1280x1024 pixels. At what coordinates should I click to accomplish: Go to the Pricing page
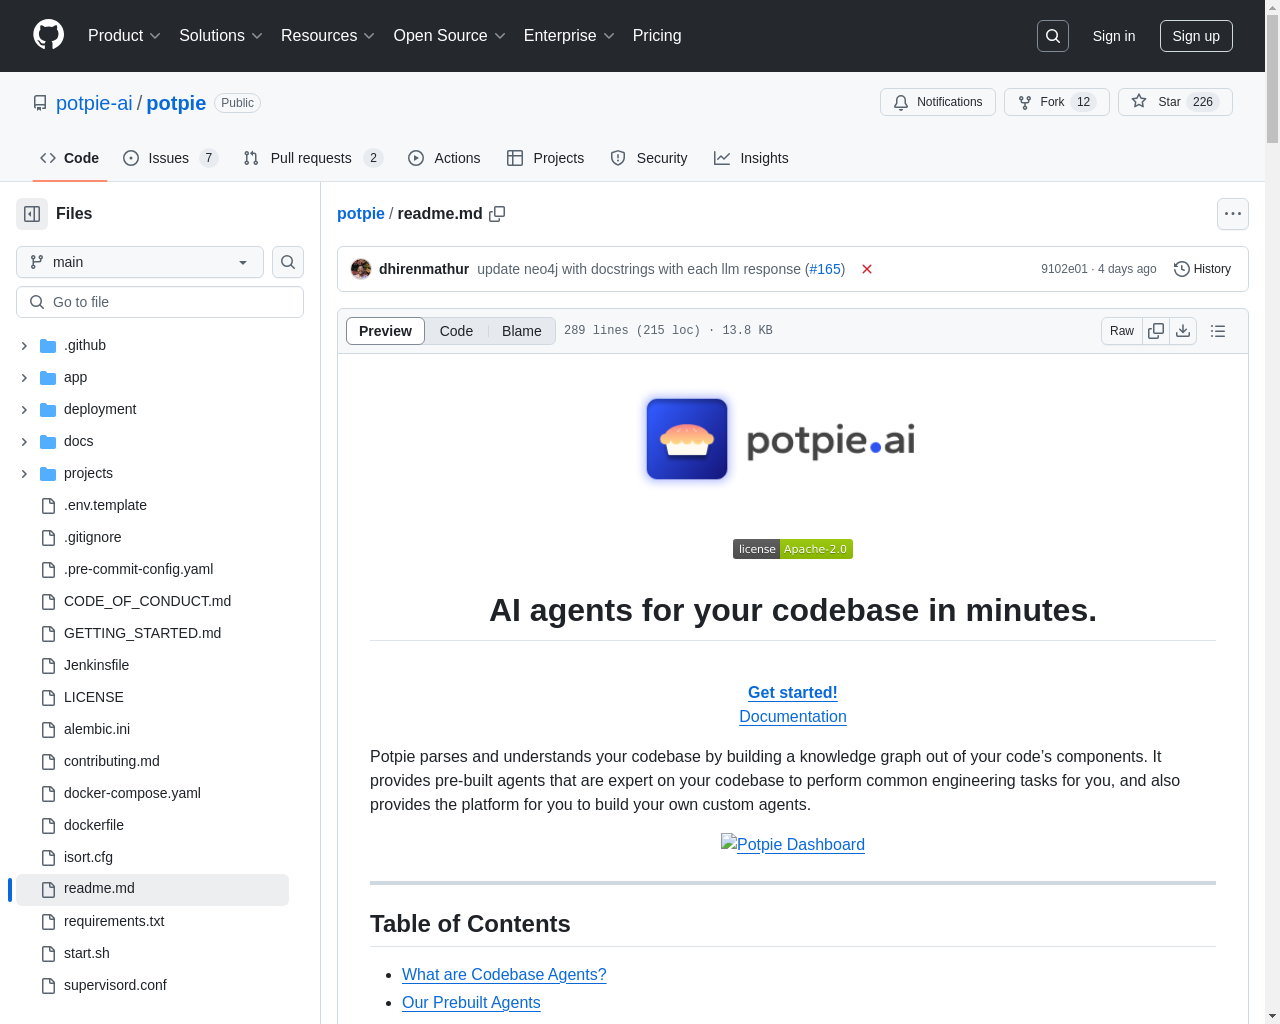coord(657,36)
